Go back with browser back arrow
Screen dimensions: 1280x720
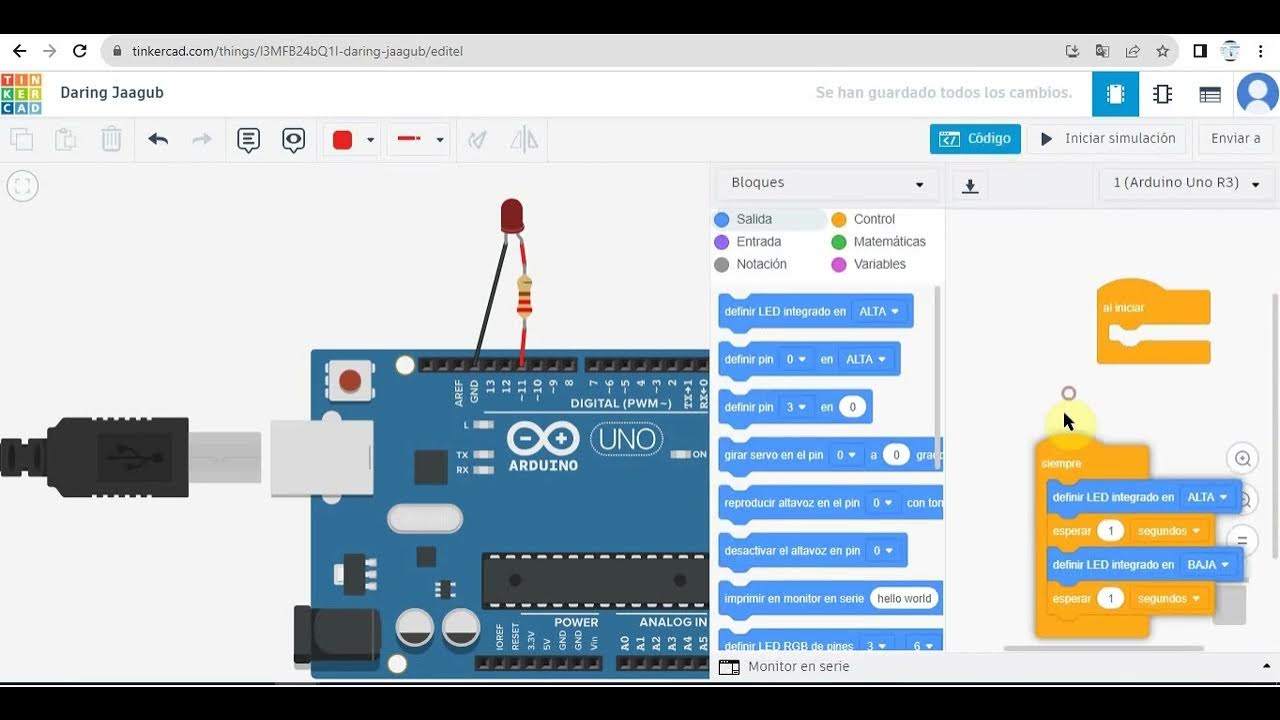point(19,51)
